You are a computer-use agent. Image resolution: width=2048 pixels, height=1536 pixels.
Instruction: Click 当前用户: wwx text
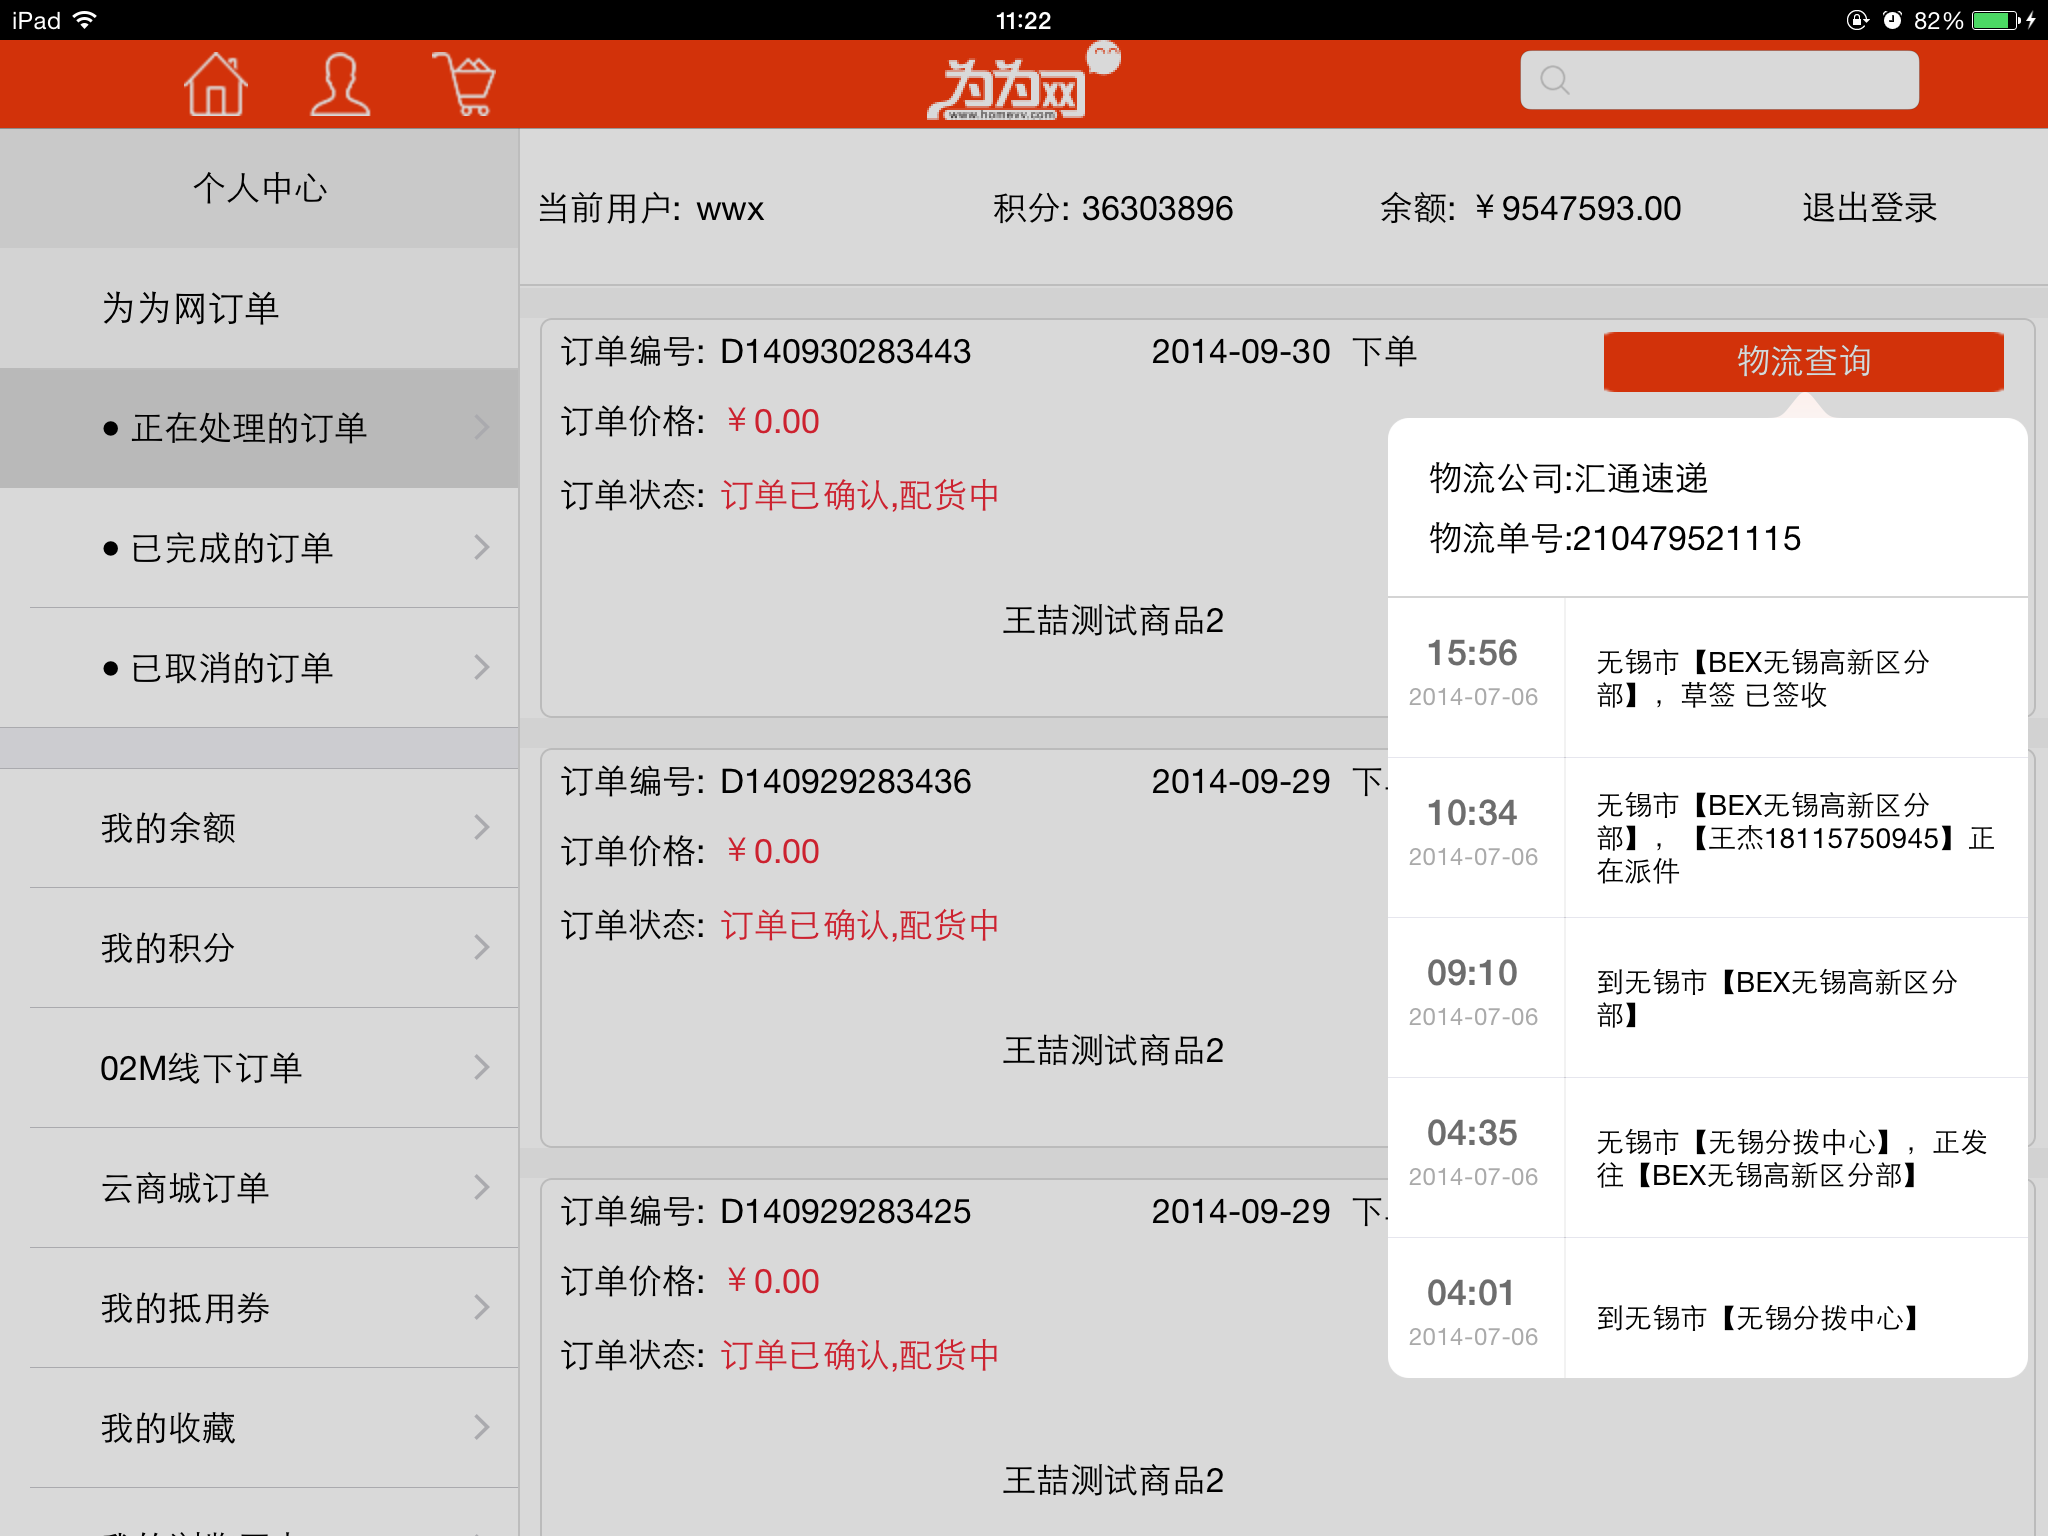click(x=651, y=208)
